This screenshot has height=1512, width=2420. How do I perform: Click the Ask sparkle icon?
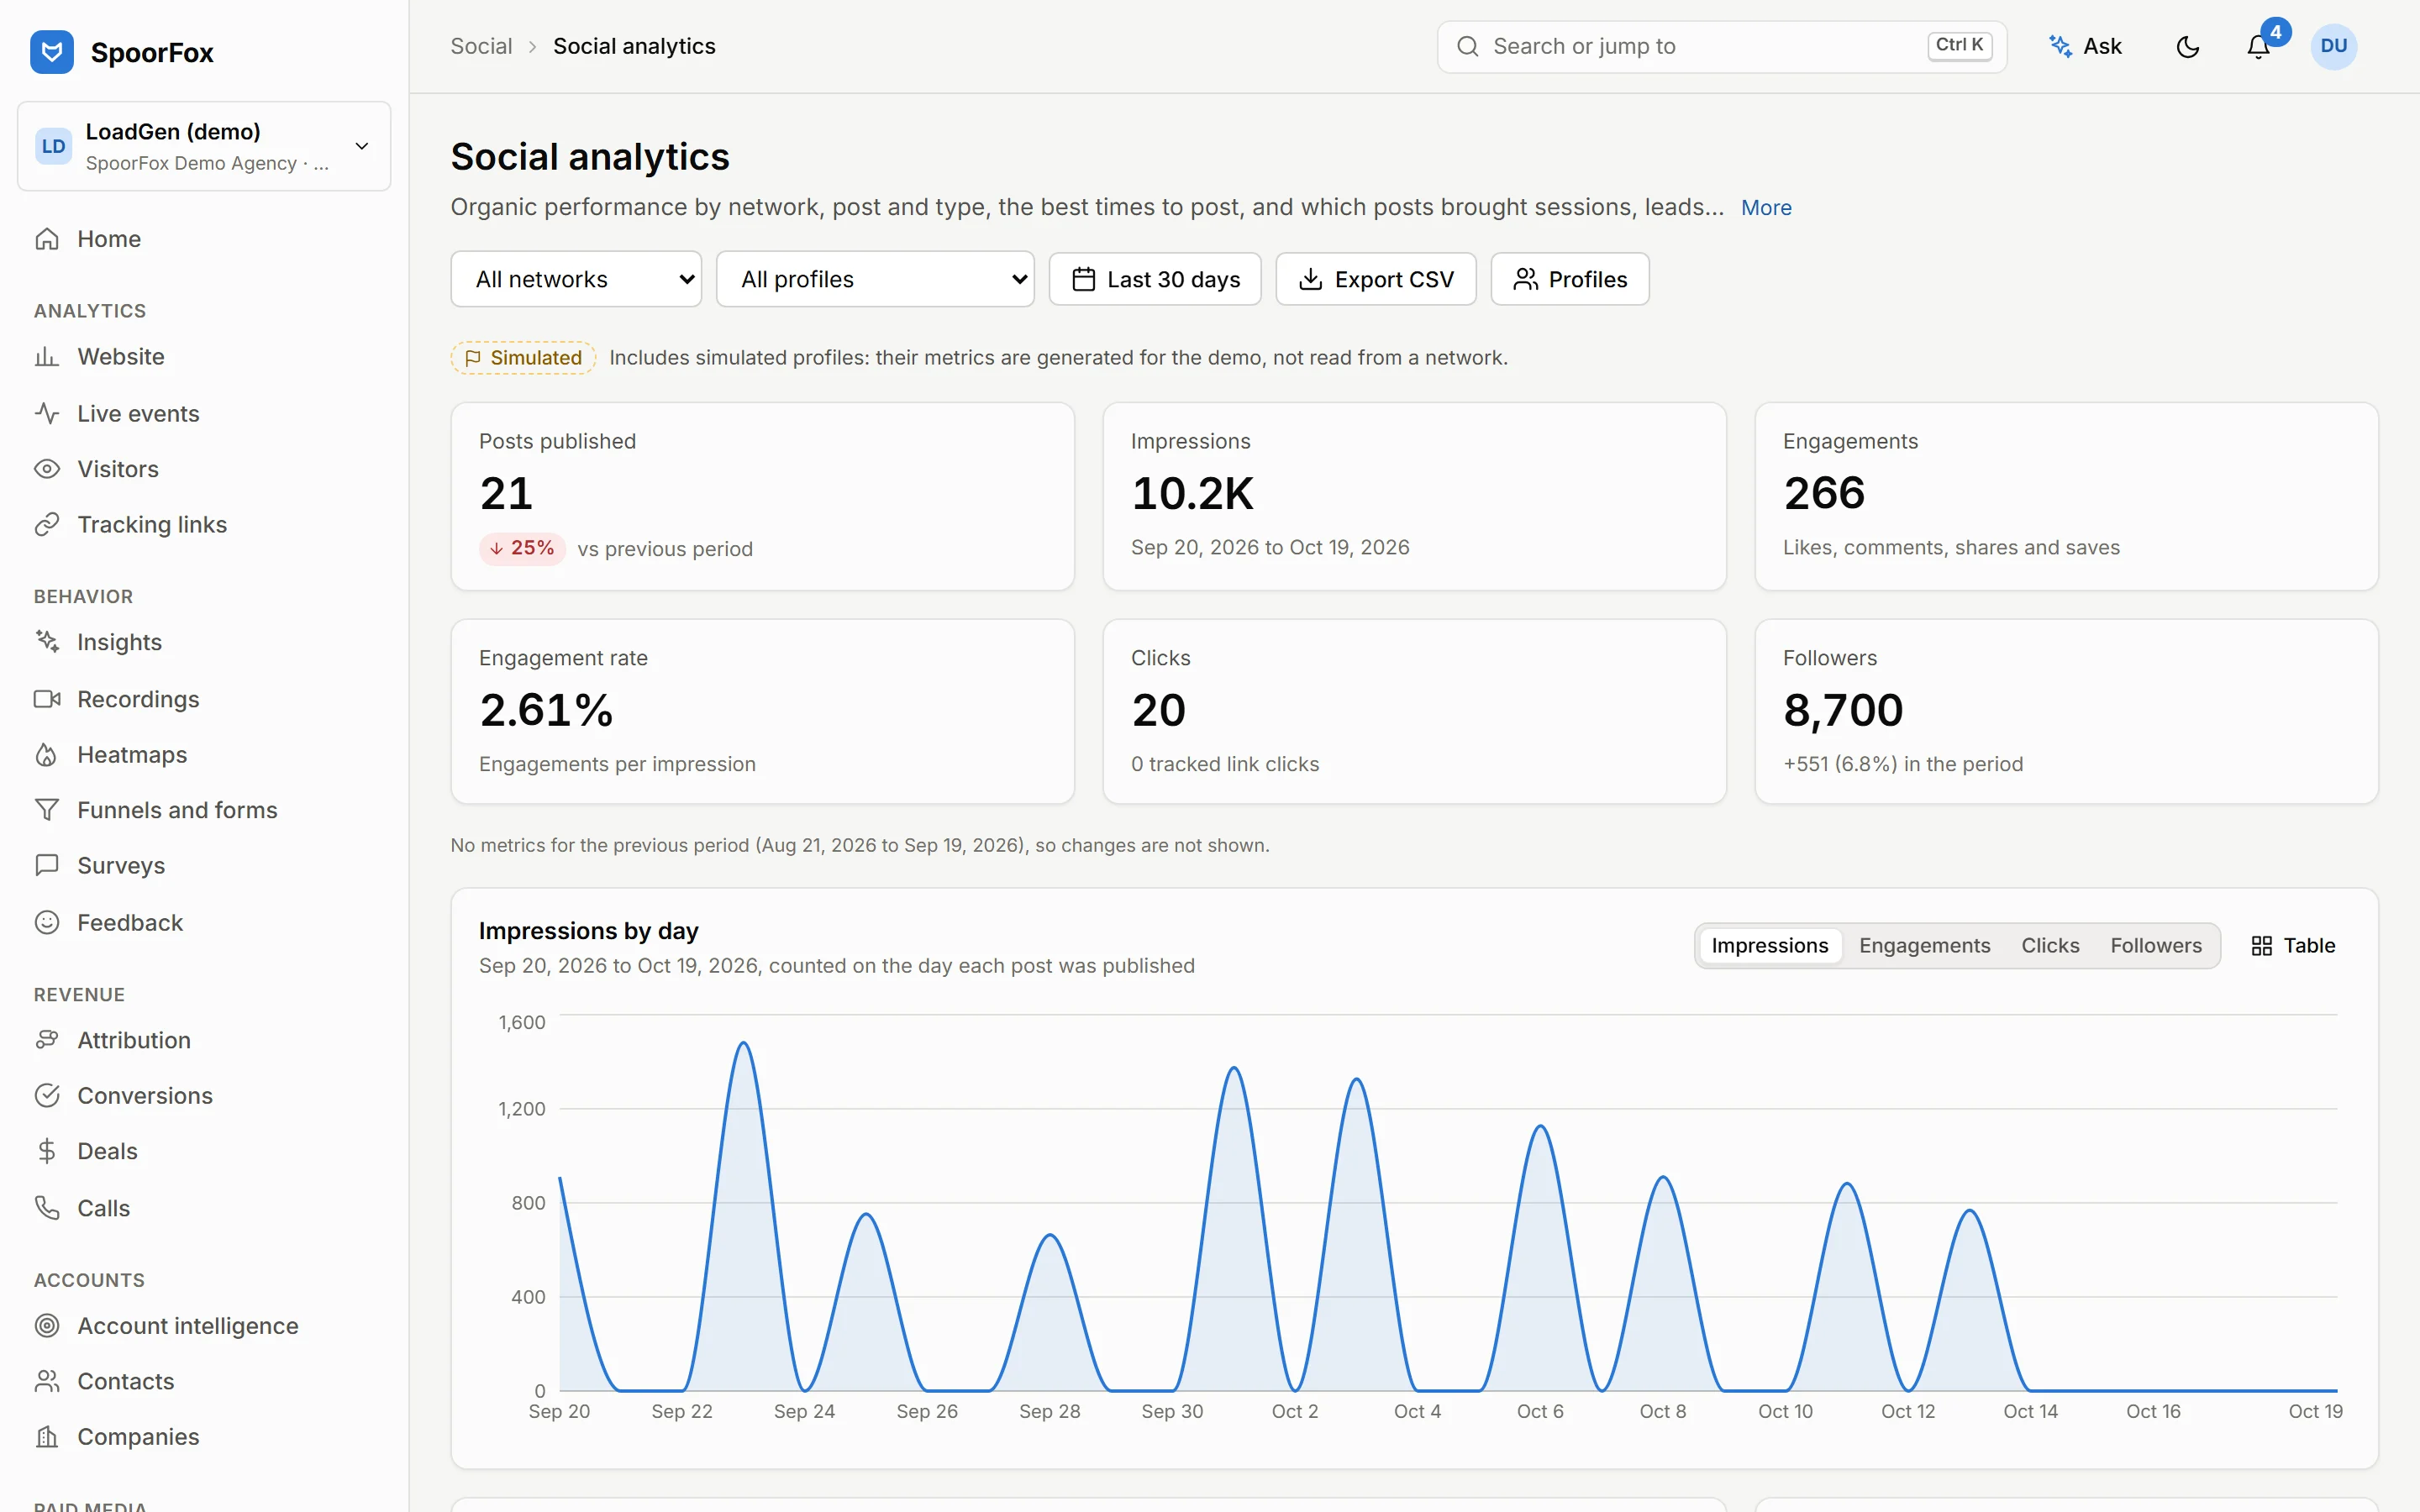(2060, 46)
